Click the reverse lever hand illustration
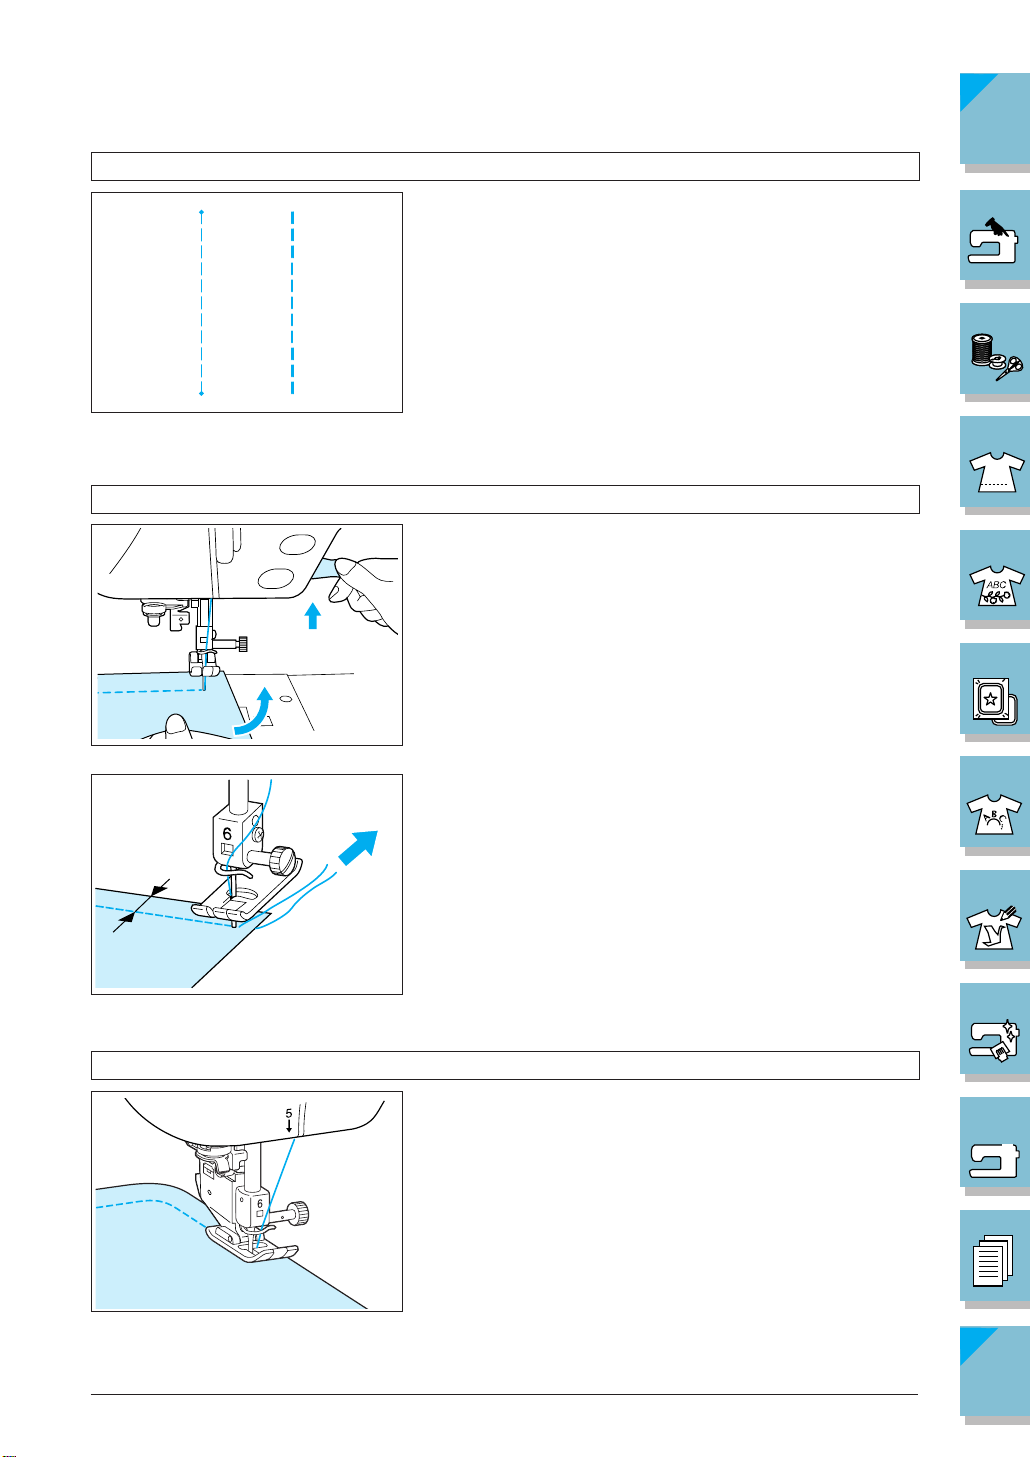Viewport: 1031px width, 1457px height. click(x=247, y=634)
